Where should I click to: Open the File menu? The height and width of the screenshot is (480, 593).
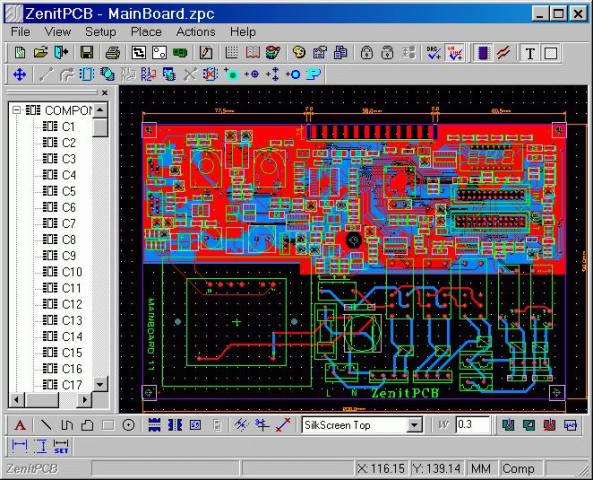point(20,32)
